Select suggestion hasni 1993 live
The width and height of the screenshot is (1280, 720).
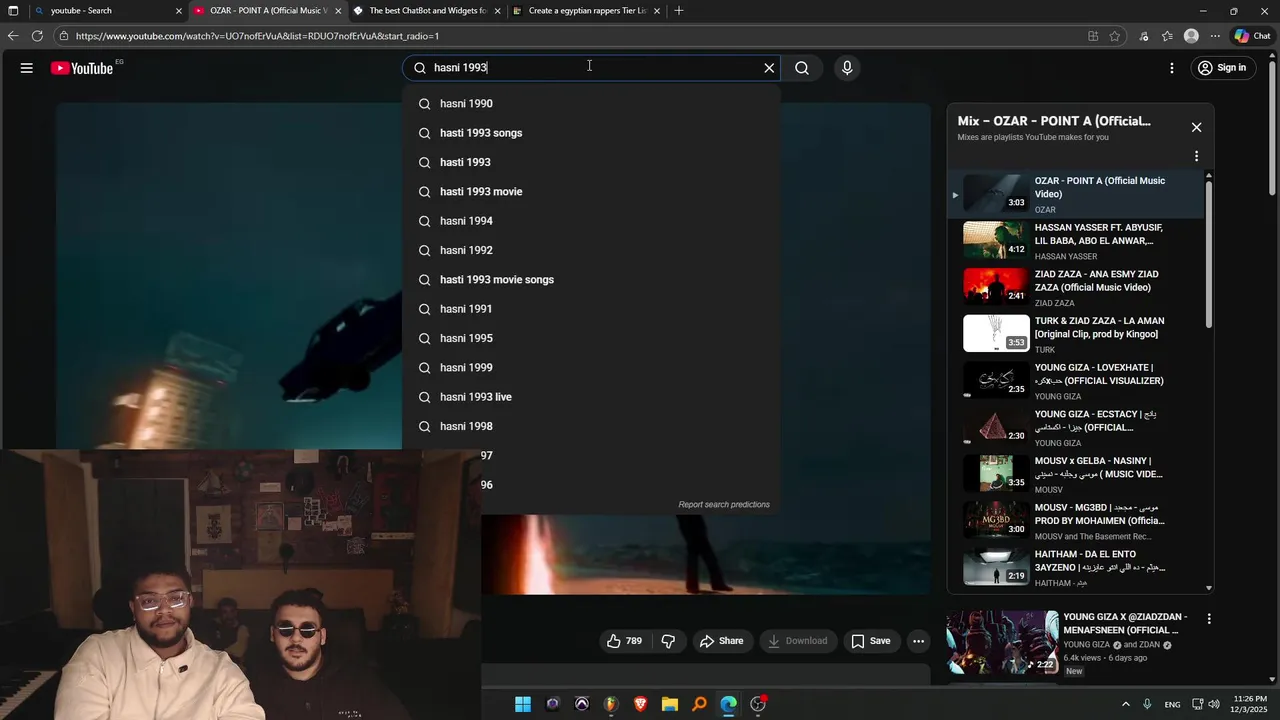pyautogui.click(x=591, y=397)
